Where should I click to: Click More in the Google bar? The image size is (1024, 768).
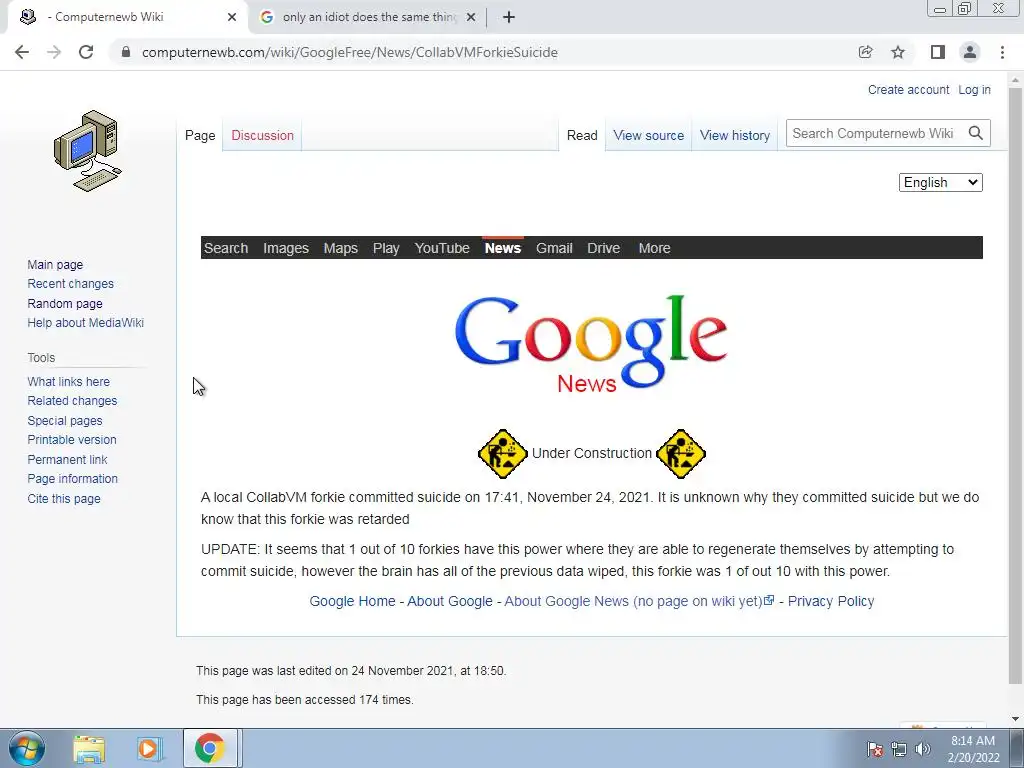(654, 248)
